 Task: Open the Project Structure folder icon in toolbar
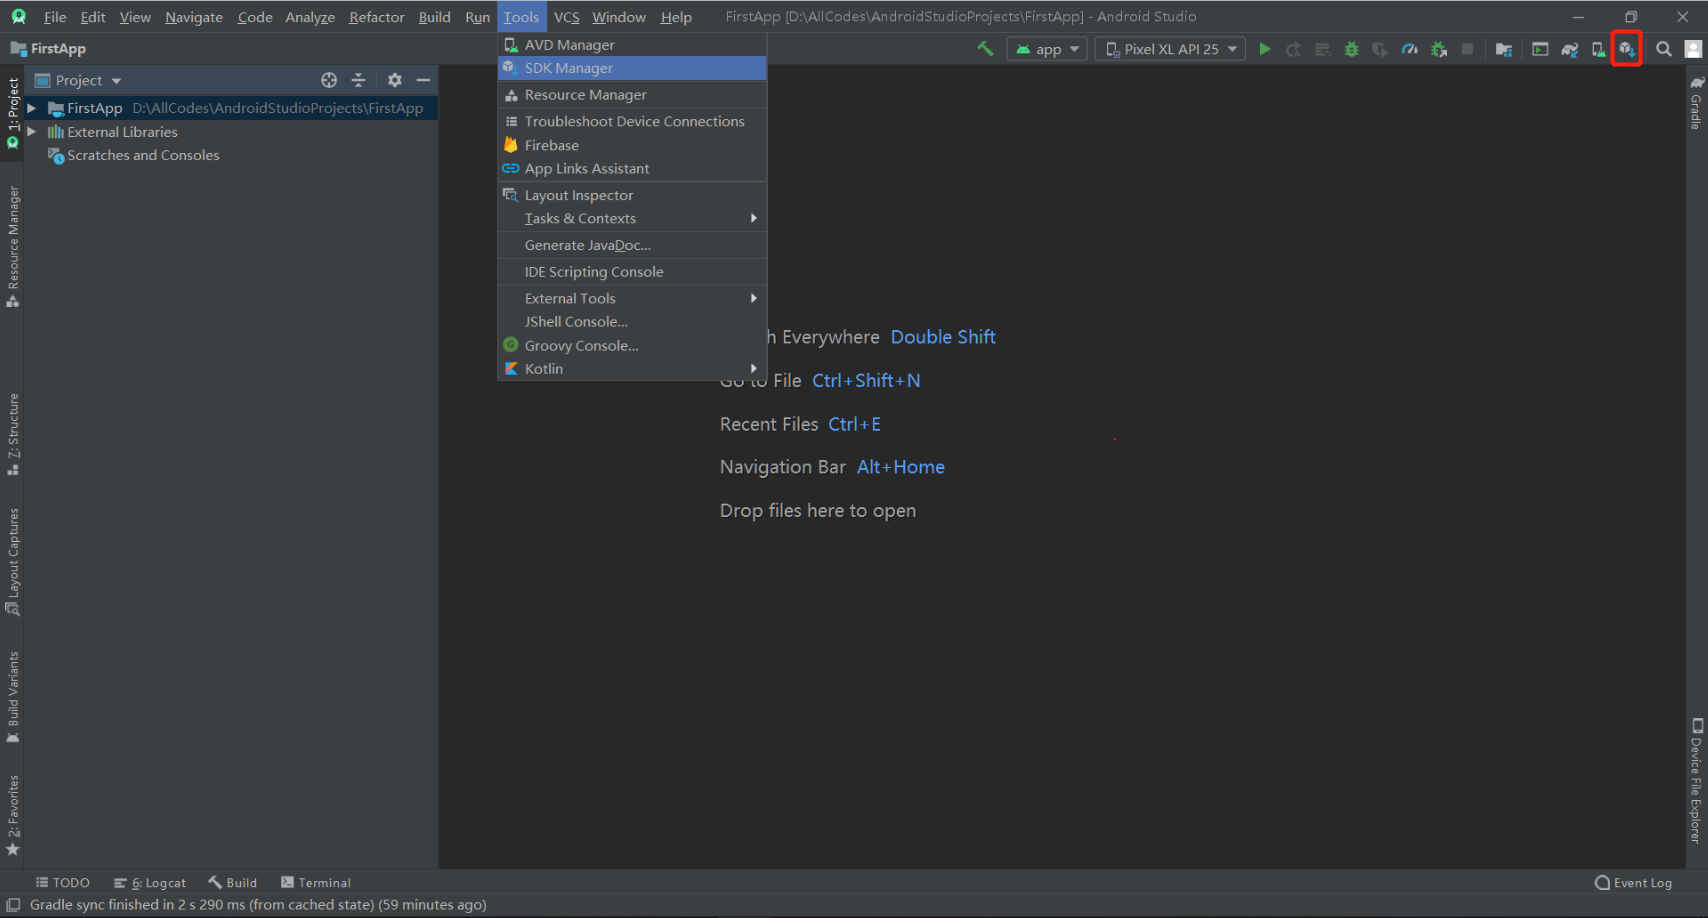(x=1503, y=49)
